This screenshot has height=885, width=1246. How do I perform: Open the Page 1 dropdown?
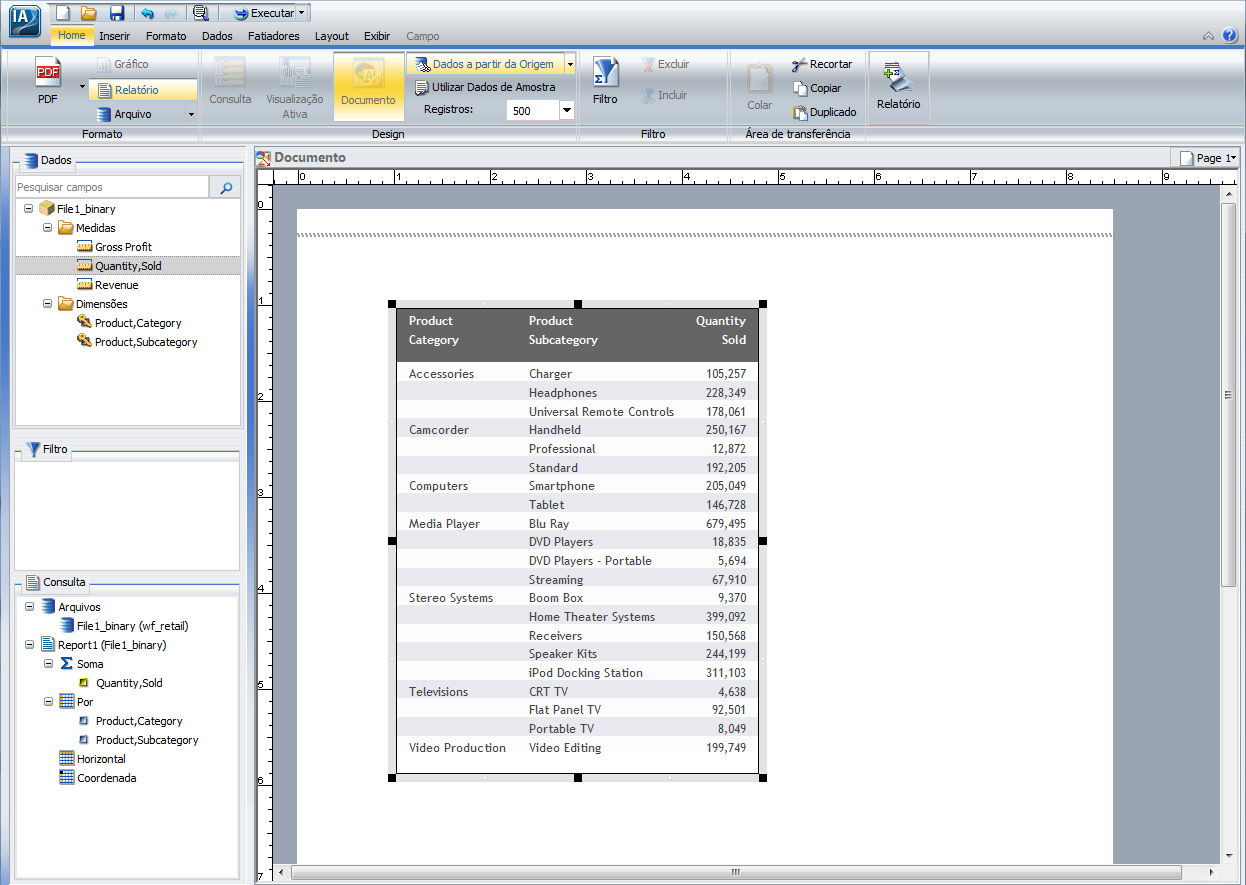(x=1208, y=158)
